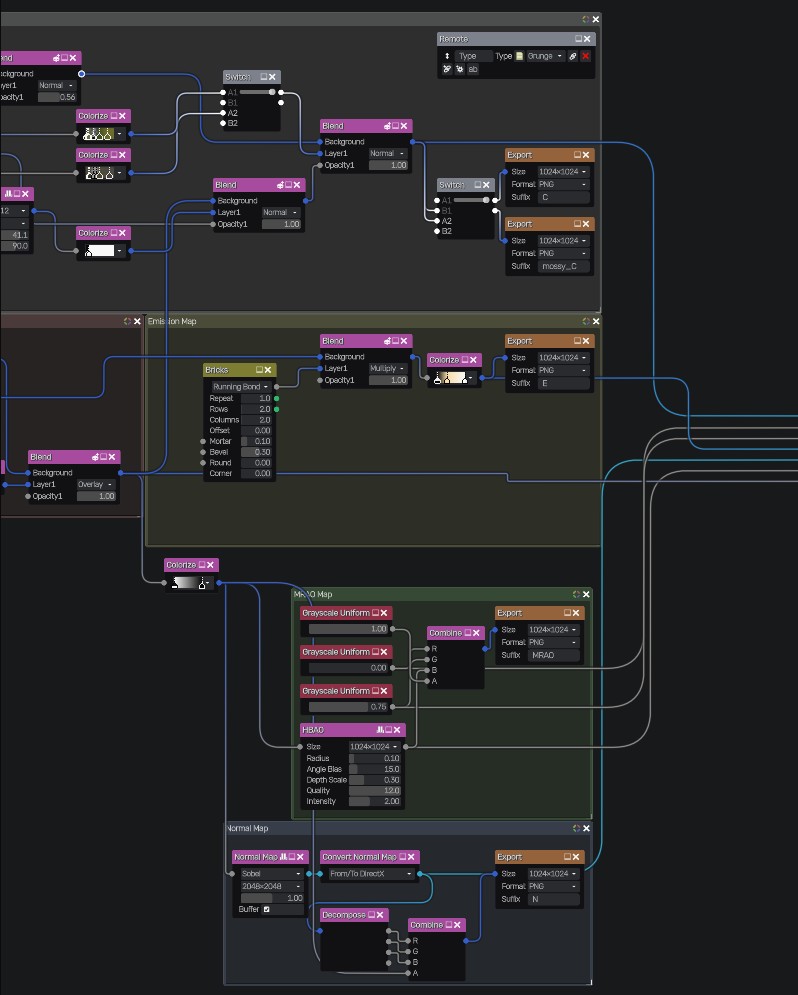798x995 pixels.
Task: Minimize the Export node with suffix E
Action: pyautogui.click(x=577, y=341)
